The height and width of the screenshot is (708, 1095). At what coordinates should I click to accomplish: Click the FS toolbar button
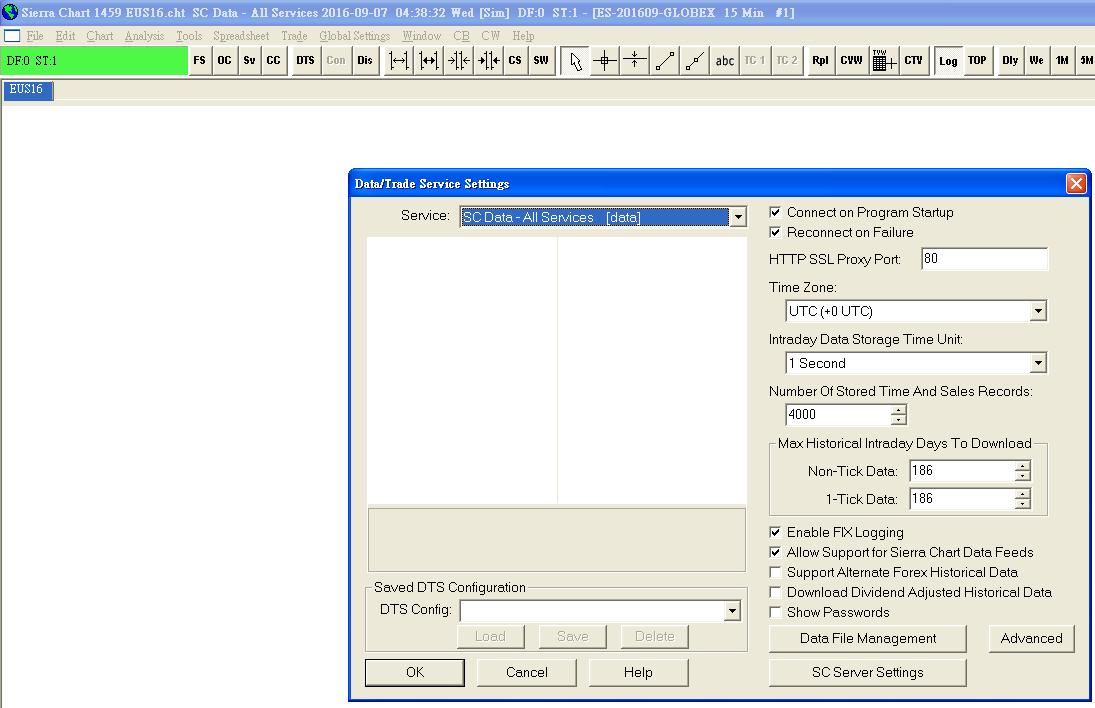199,61
